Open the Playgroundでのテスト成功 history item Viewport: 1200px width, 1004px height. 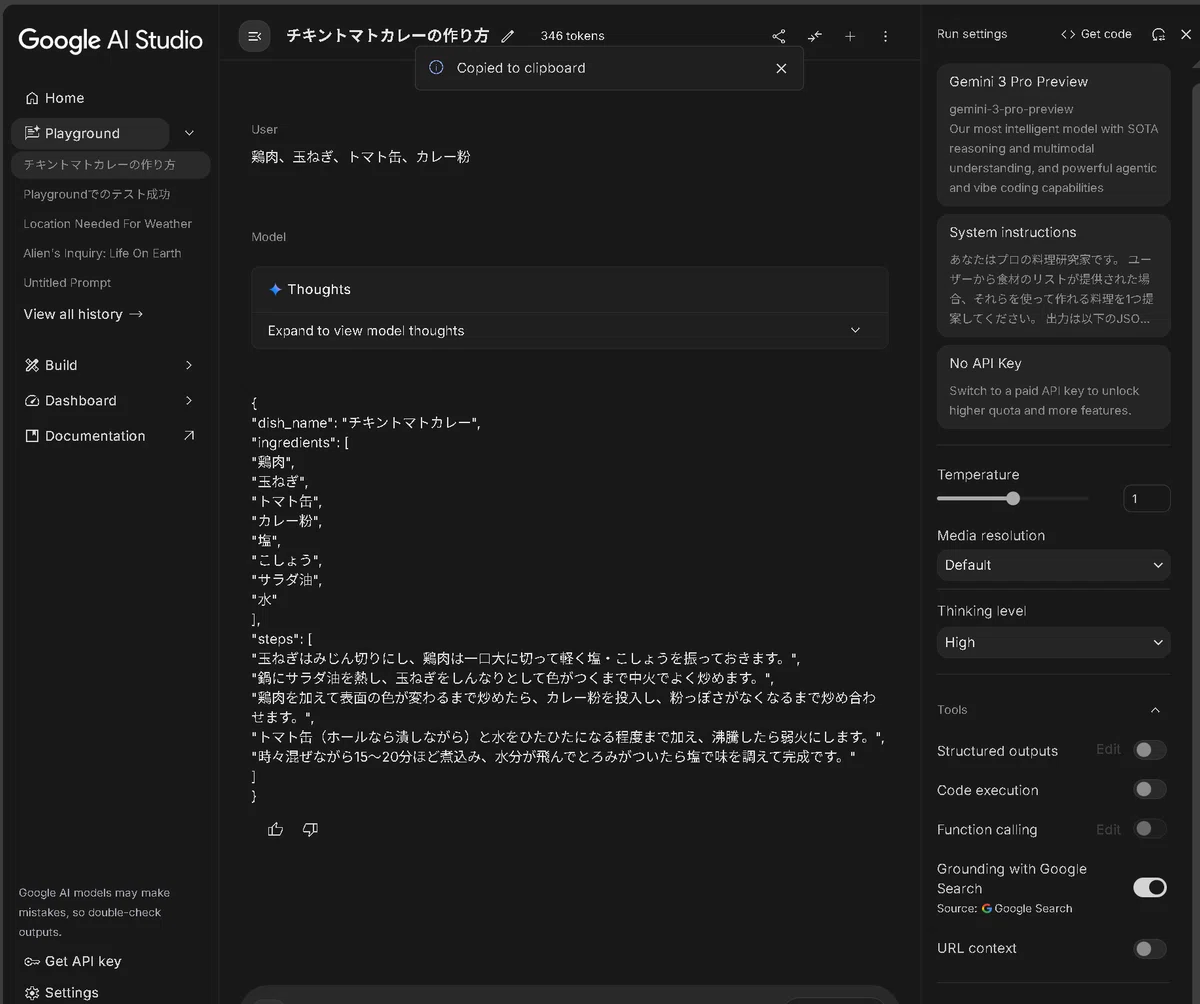coord(97,194)
